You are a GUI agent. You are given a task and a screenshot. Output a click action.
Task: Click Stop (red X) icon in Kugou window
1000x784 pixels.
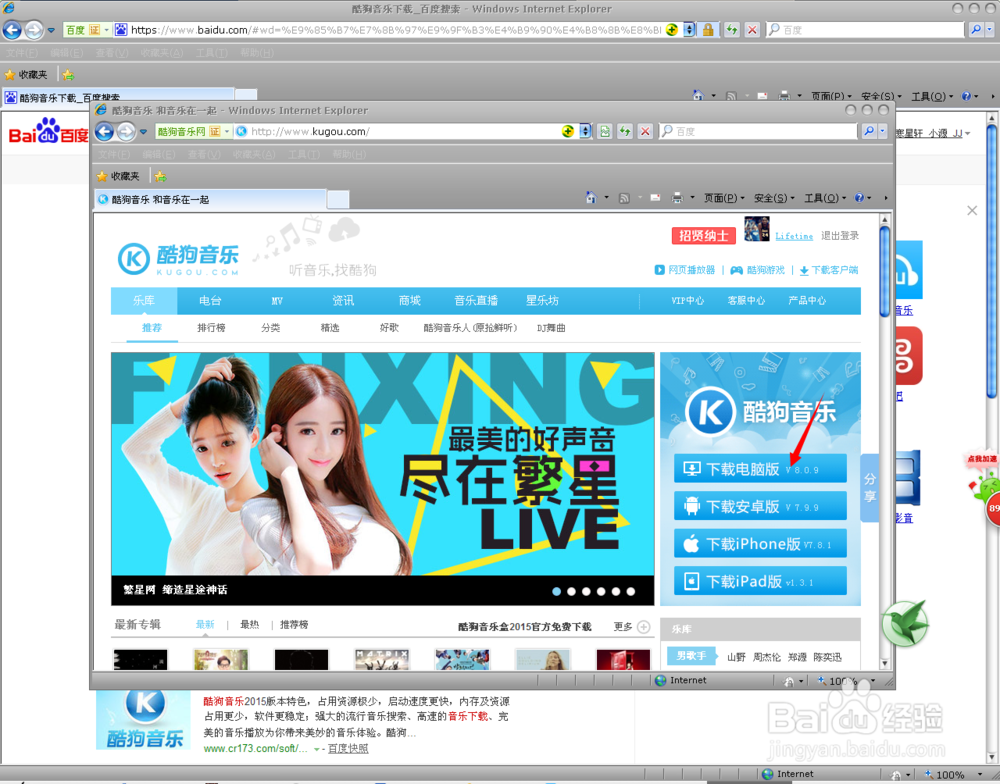(x=645, y=131)
